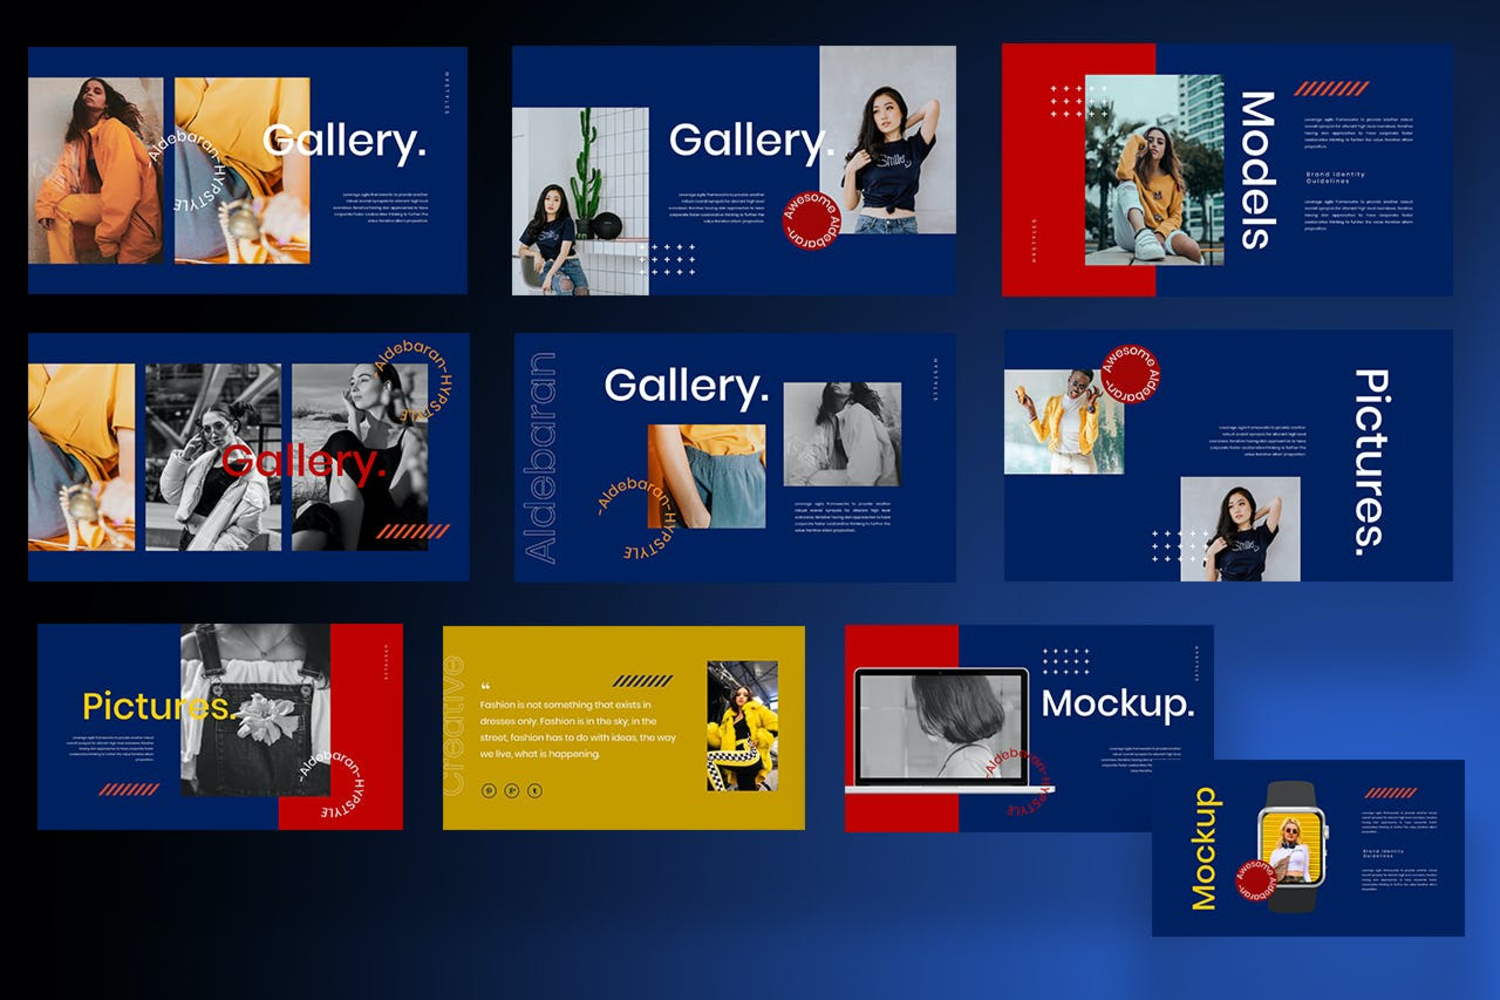
Task: Click the vertical yellow Mockup title by the watch
Action: pyautogui.click(x=1204, y=848)
